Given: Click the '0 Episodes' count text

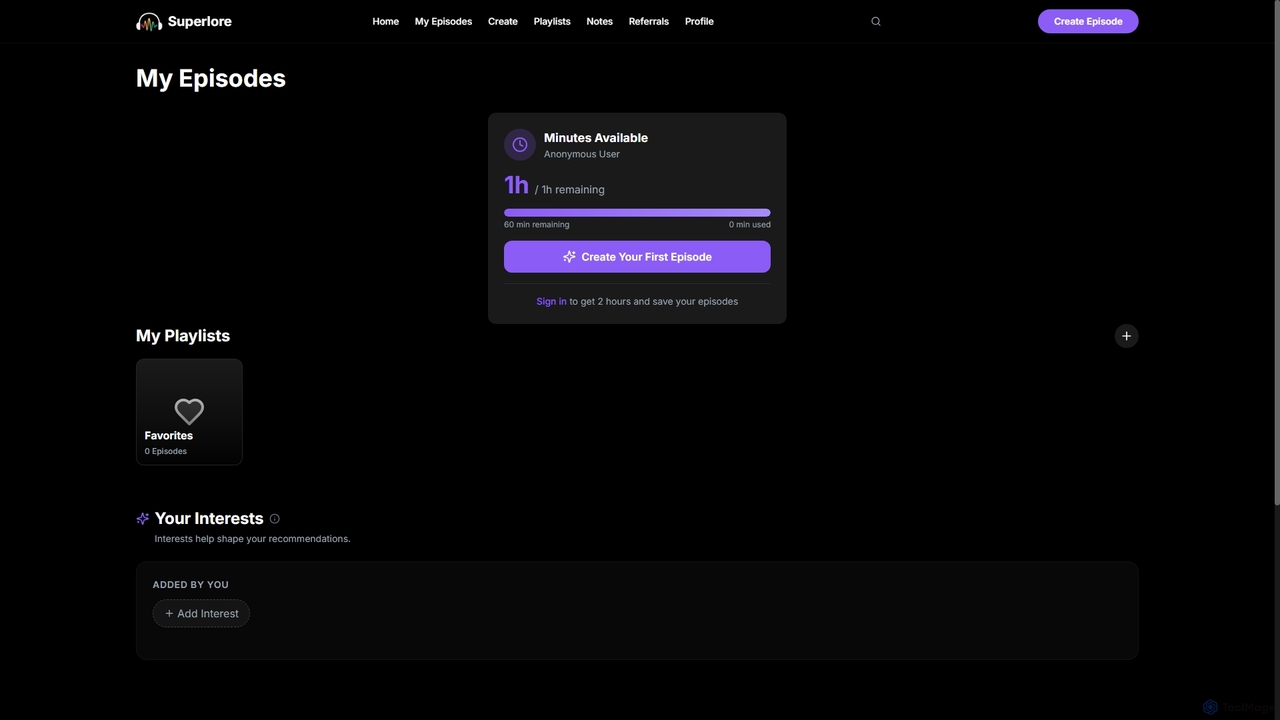Looking at the screenshot, I should click(166, 451).
